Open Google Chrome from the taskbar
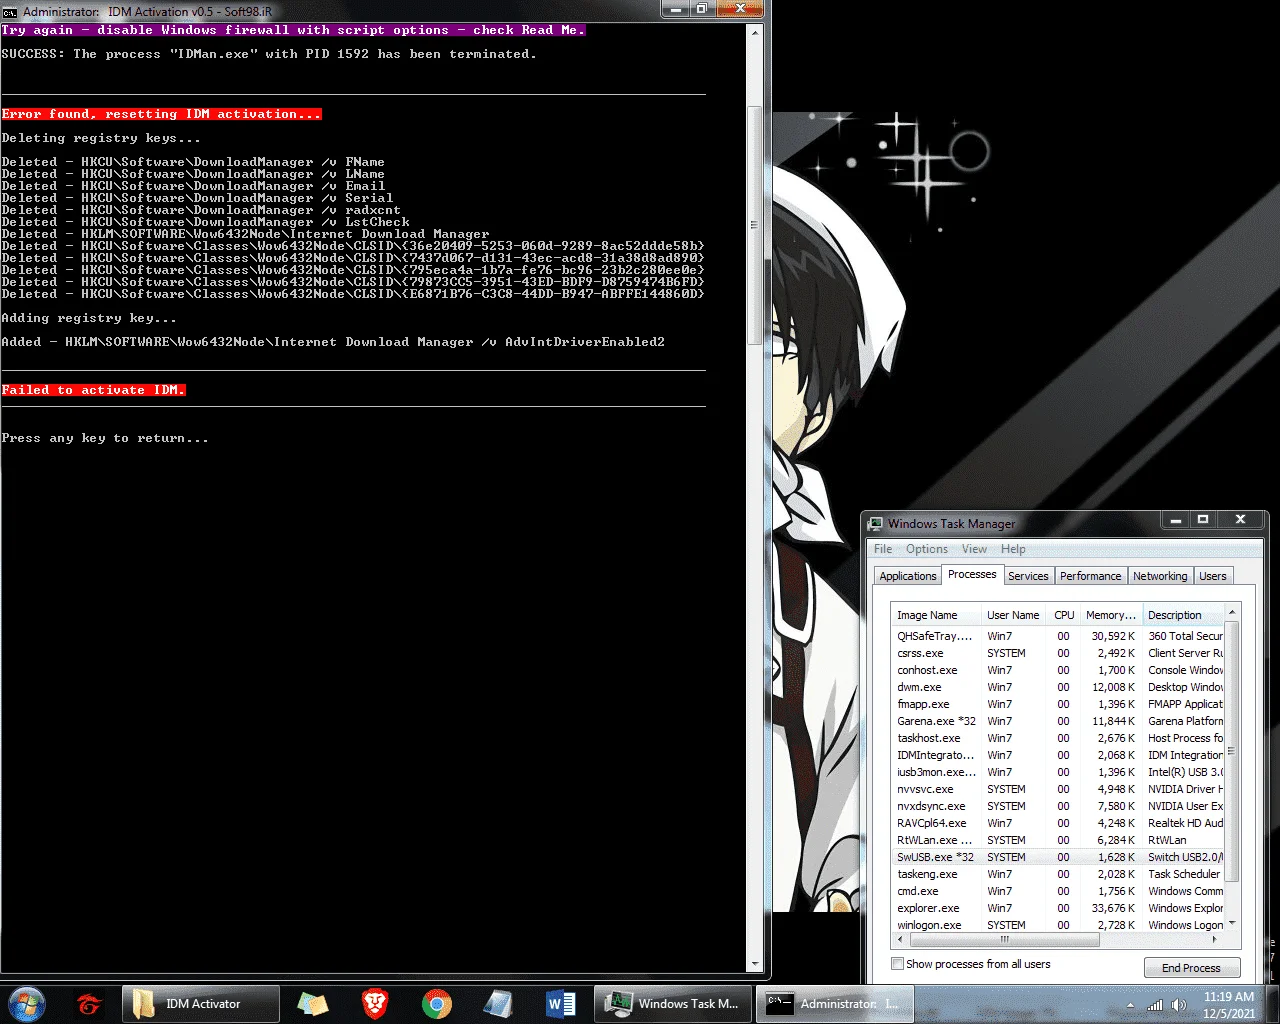Screen dimensions: 1280x1024 click(x=436, y=1003)
